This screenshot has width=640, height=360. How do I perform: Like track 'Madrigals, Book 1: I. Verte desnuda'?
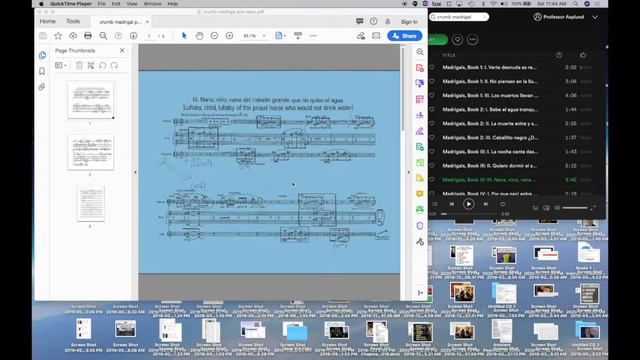432,67
